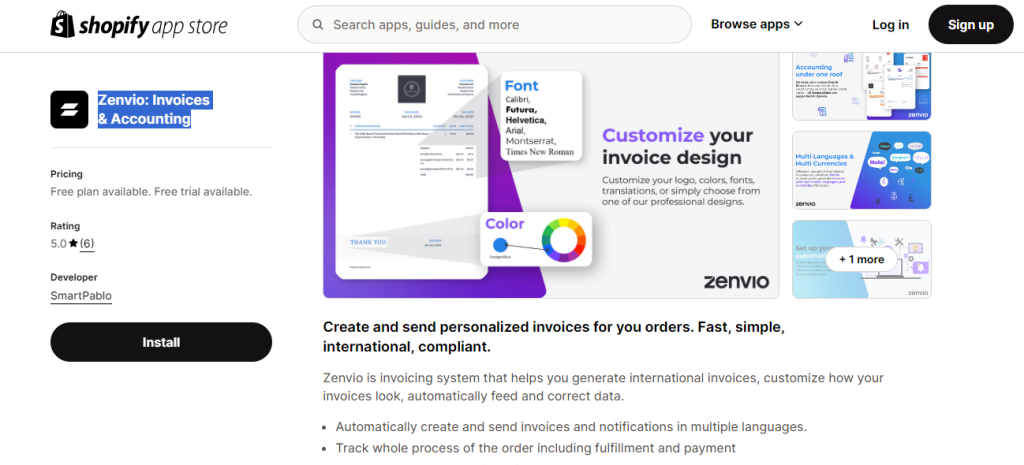Click the + 1 more button
This screenshot has width=1024, height=465.
click(861, 259)
